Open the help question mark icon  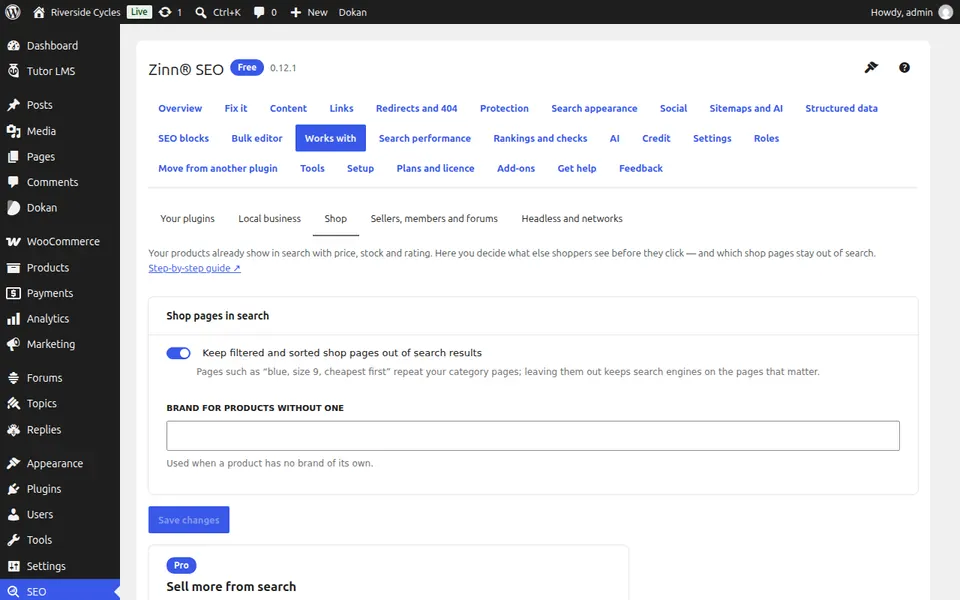click(904, 67)
